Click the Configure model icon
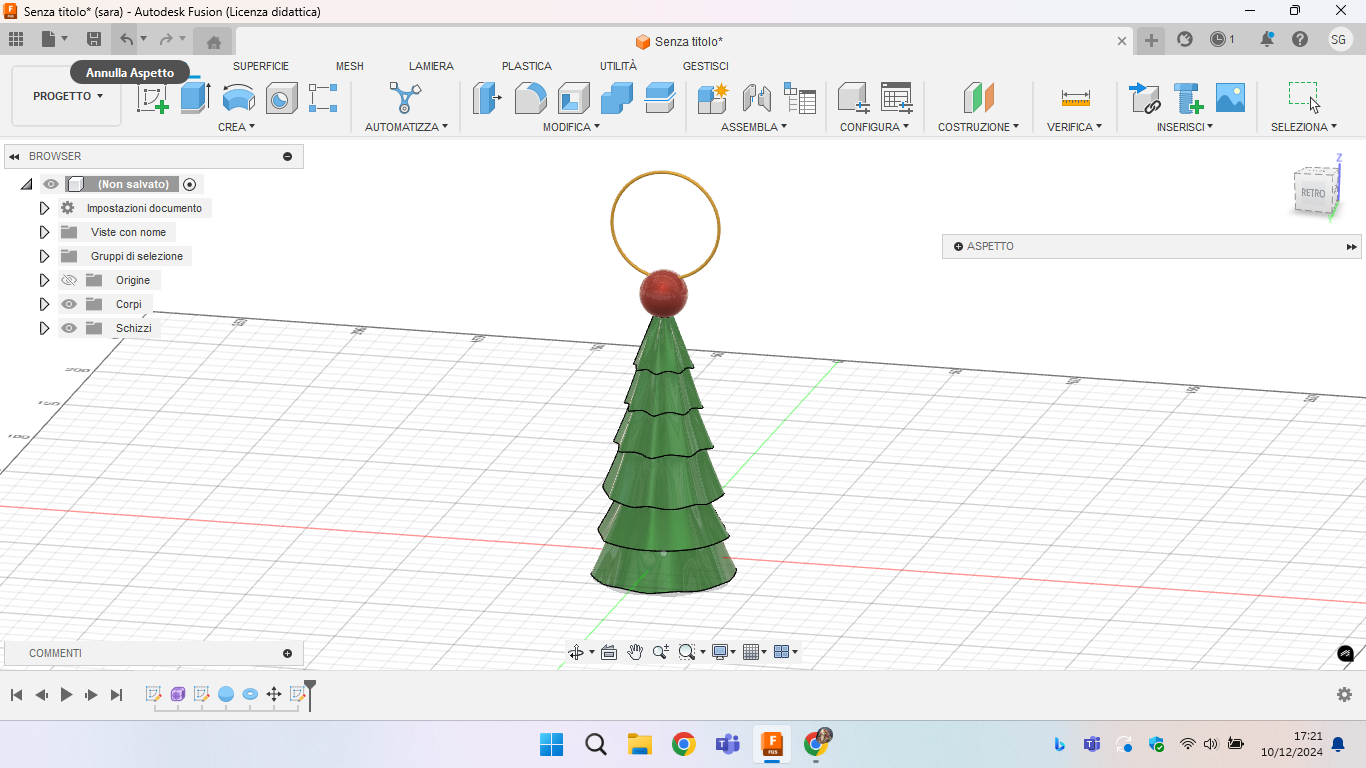Image resolution: width=1366 pixels, height=768 pixels. 853,98
